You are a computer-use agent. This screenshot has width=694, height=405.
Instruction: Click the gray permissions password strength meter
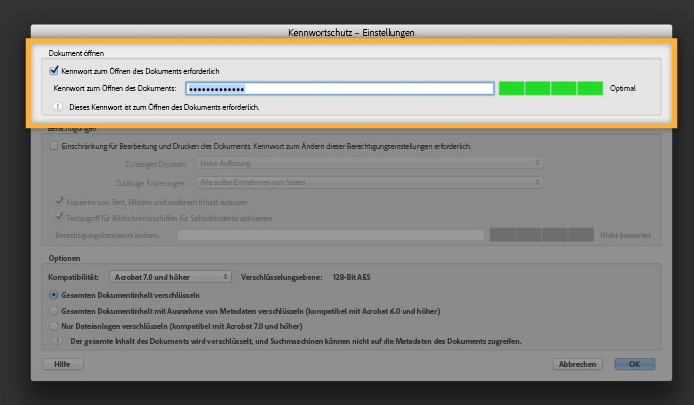[x=542, y=235]
